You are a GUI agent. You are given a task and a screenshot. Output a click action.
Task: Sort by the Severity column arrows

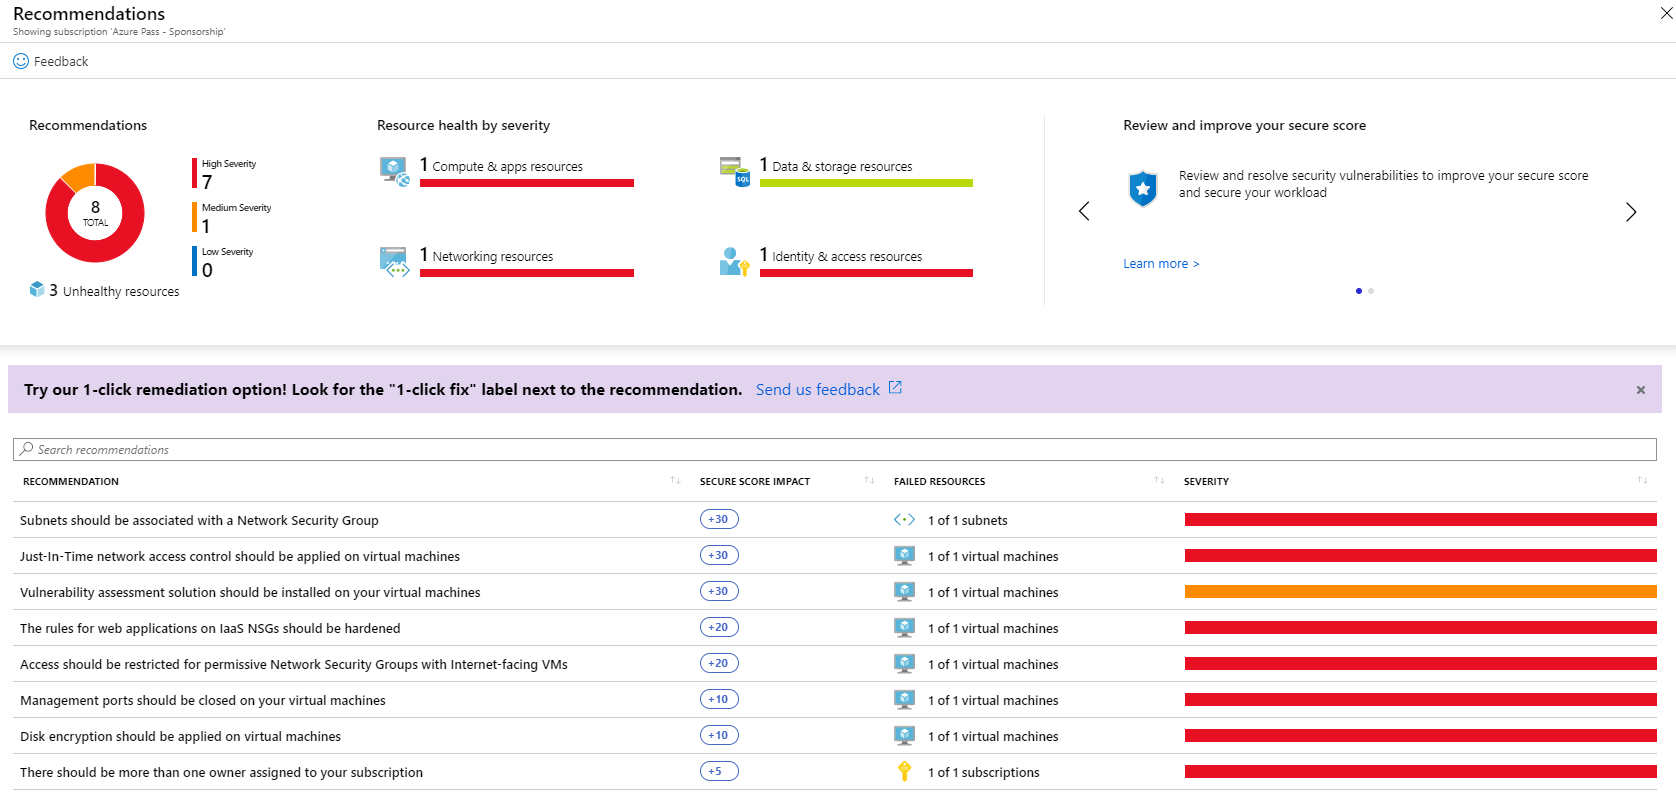pos(1642,481)
